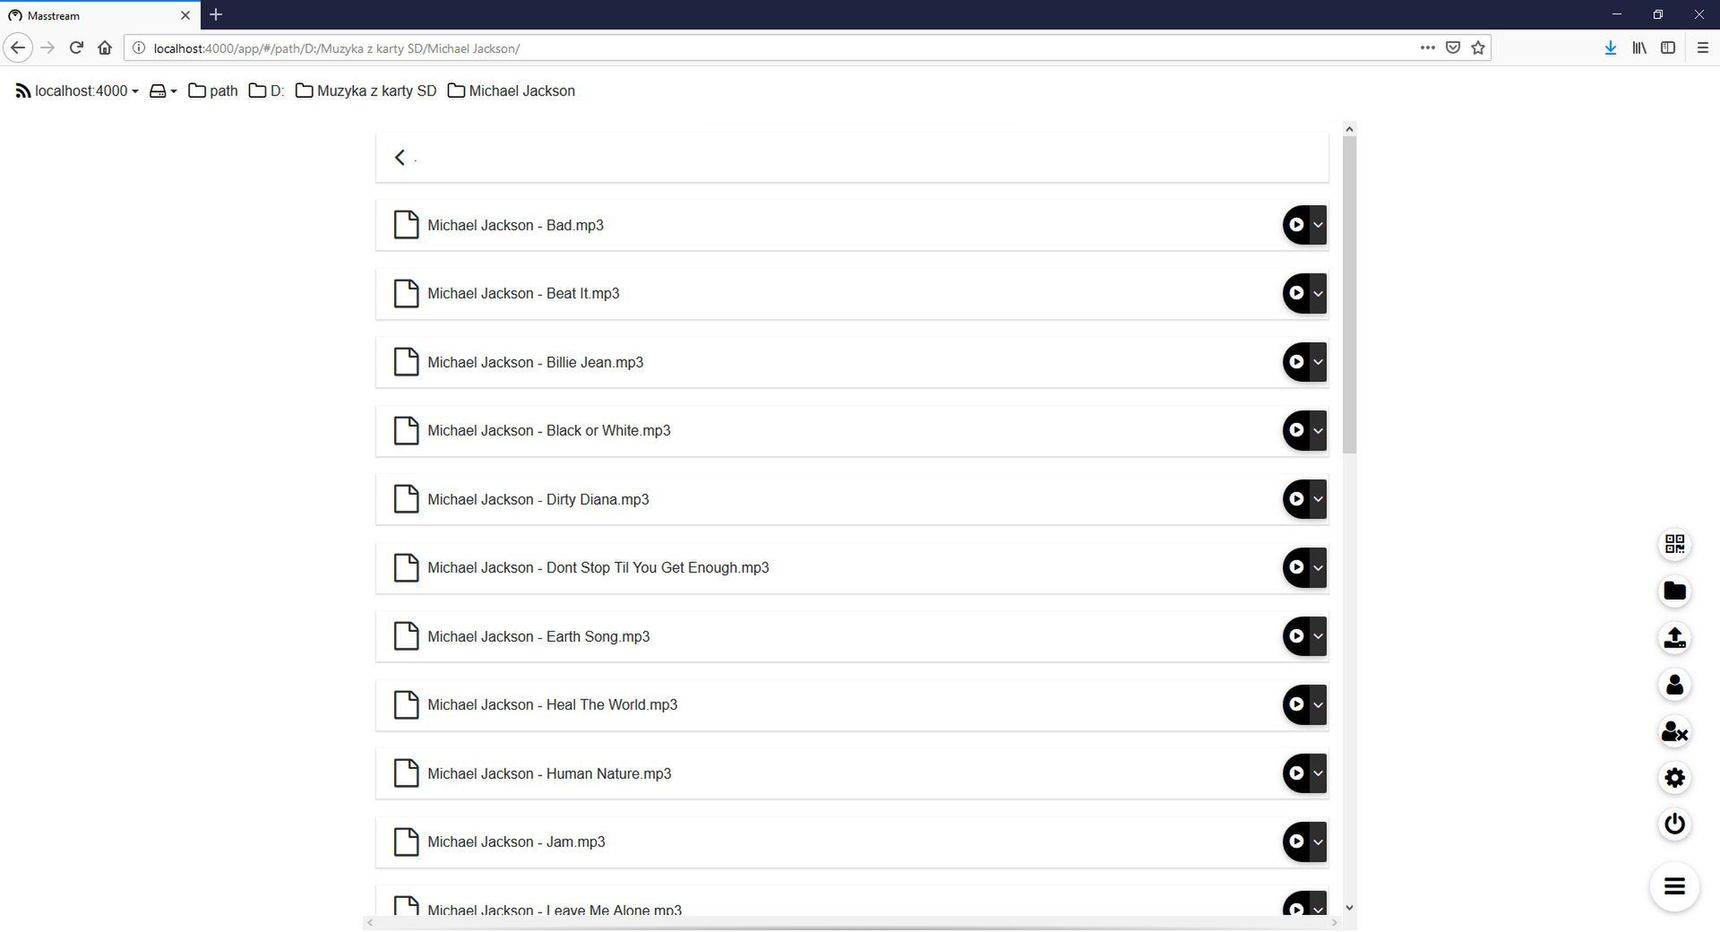
Task: Expand options arrow for Beat It.mp3
Action: [1318, 293]
